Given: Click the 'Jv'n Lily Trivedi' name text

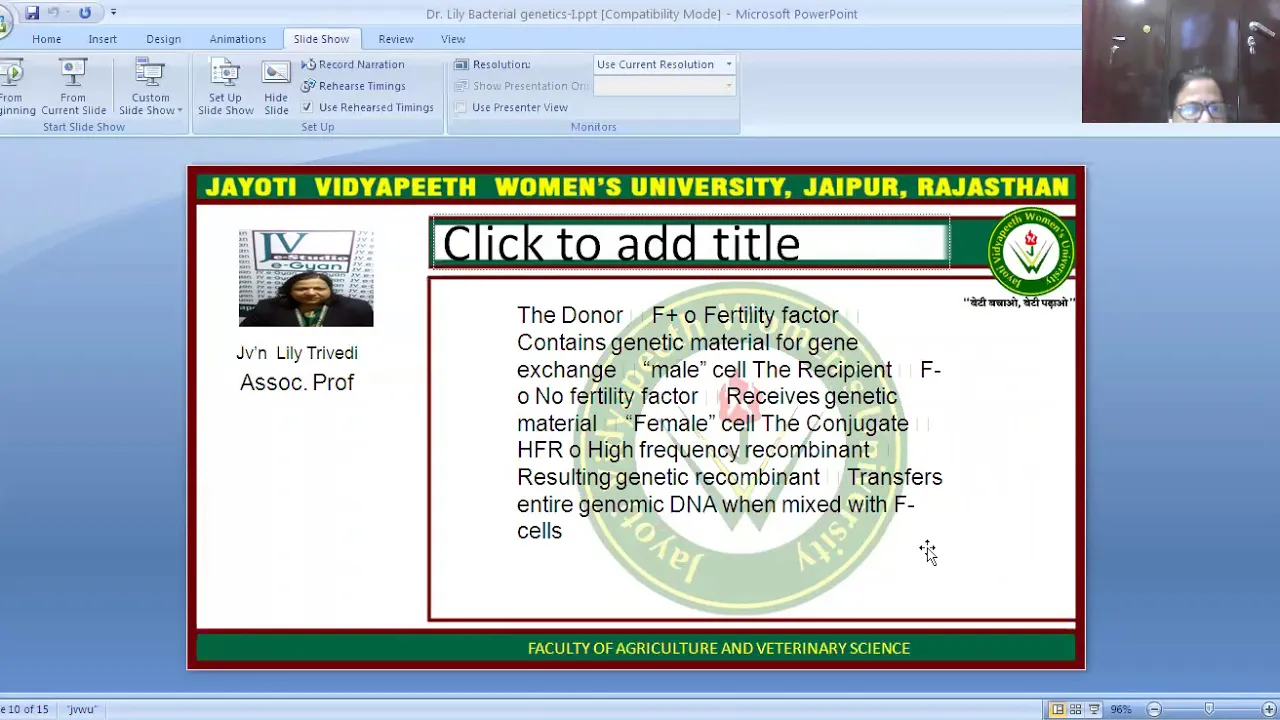Looking at the screenshot, I should [x=297, y=353].
